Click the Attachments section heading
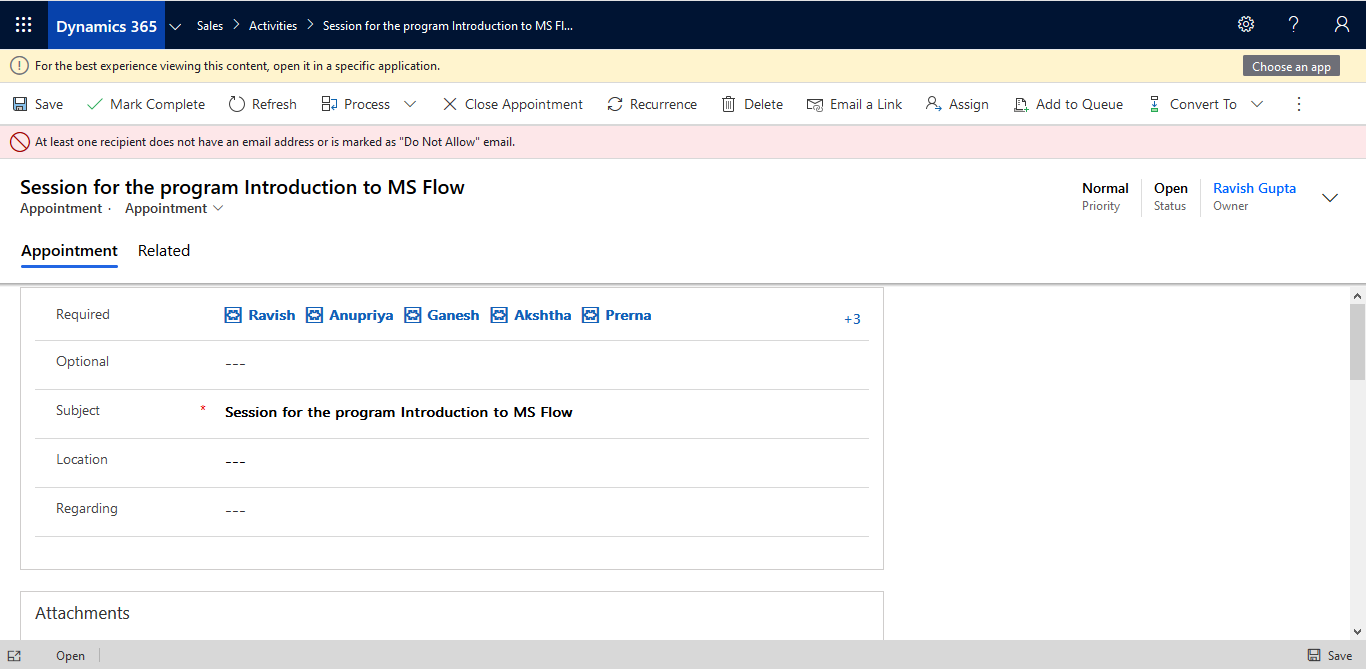This screenshot has height=669, width=1366. pyautogui.click(x=82, y=613)
